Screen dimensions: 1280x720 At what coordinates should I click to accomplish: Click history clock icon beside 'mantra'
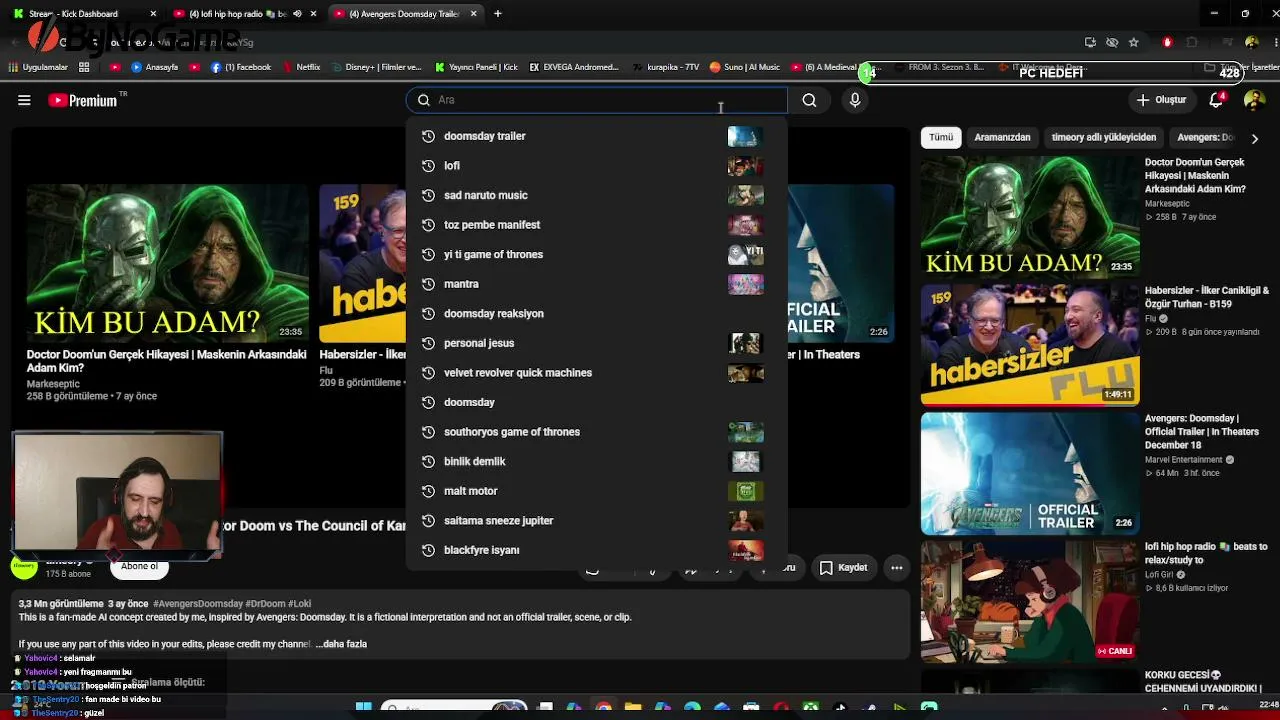point(428,284)
